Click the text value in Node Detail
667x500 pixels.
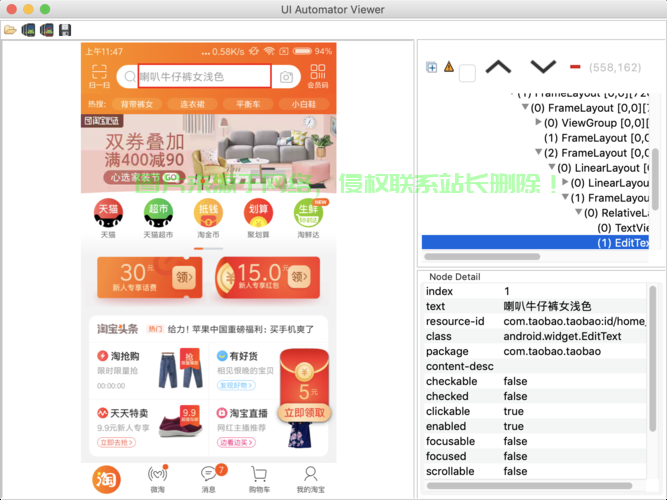[547, 306]
